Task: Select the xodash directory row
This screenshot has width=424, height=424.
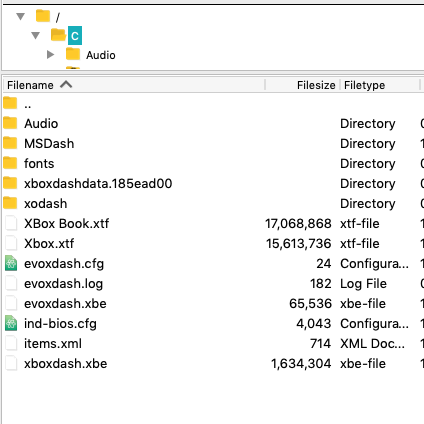Action: tap(213, 204)
